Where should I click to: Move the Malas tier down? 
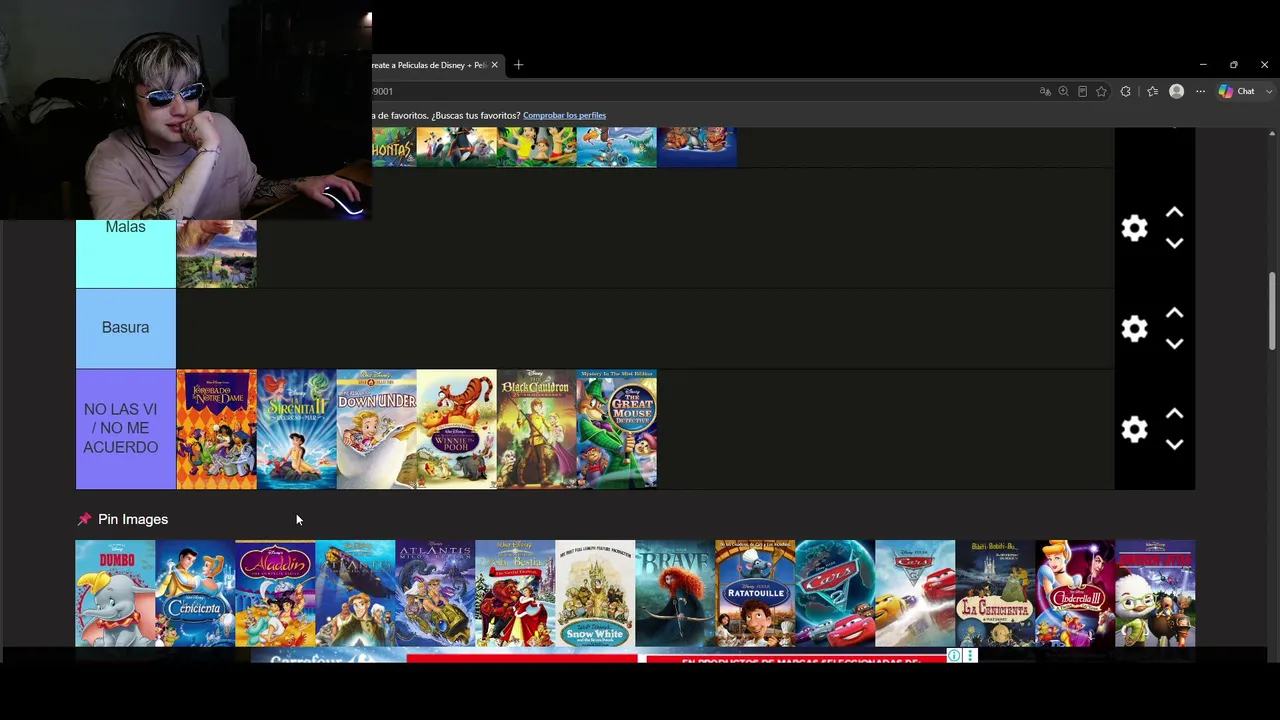pos(1175,243)
